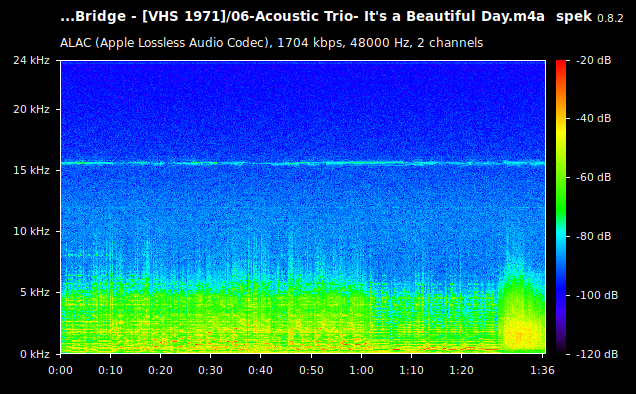Screen dimensions: 636x394
Task: Click the '0:50' time axis label
Action: click(x=312, y=370)
